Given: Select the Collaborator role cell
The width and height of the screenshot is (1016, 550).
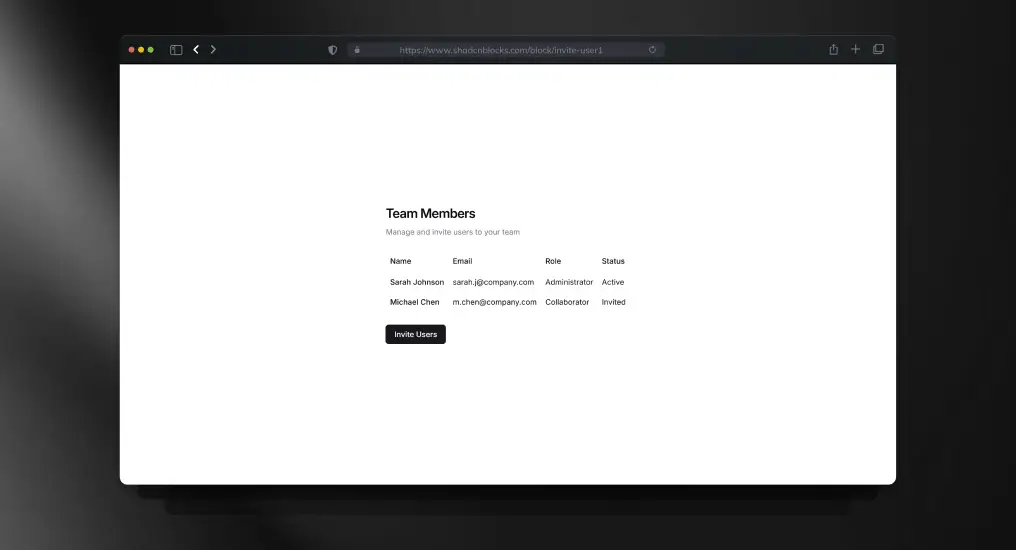Looking at the screenshot, I should (x=567, y=302).
